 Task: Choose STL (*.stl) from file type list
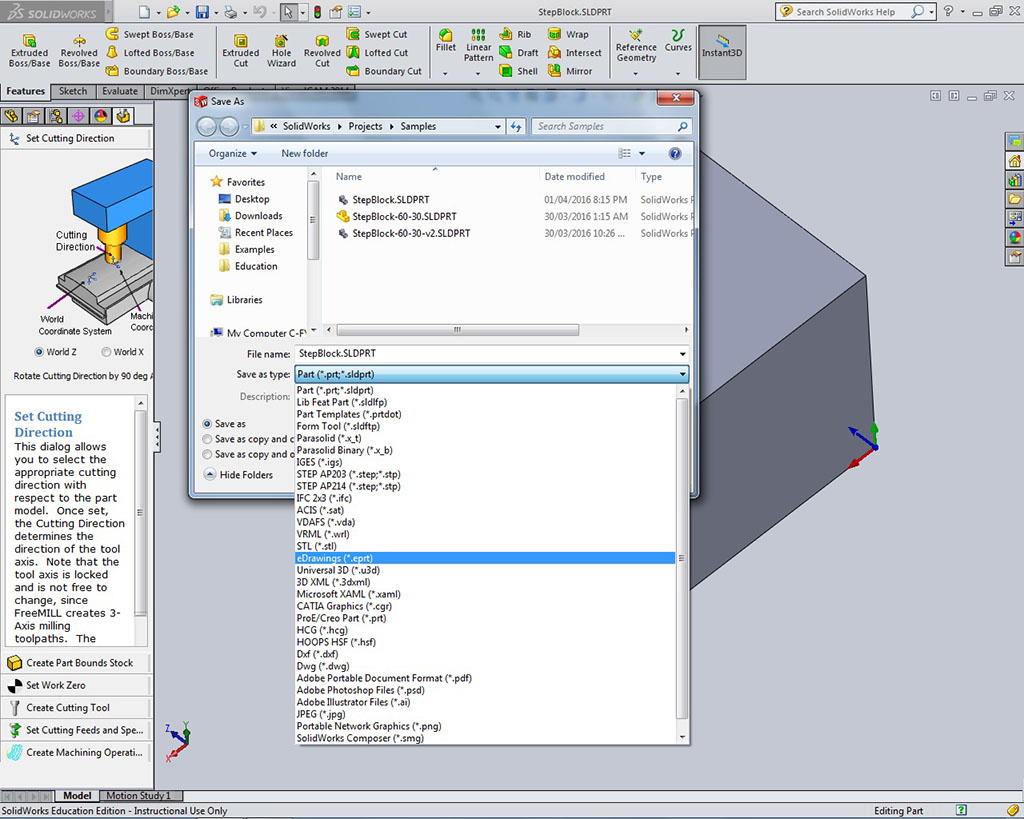click(316, 546)
